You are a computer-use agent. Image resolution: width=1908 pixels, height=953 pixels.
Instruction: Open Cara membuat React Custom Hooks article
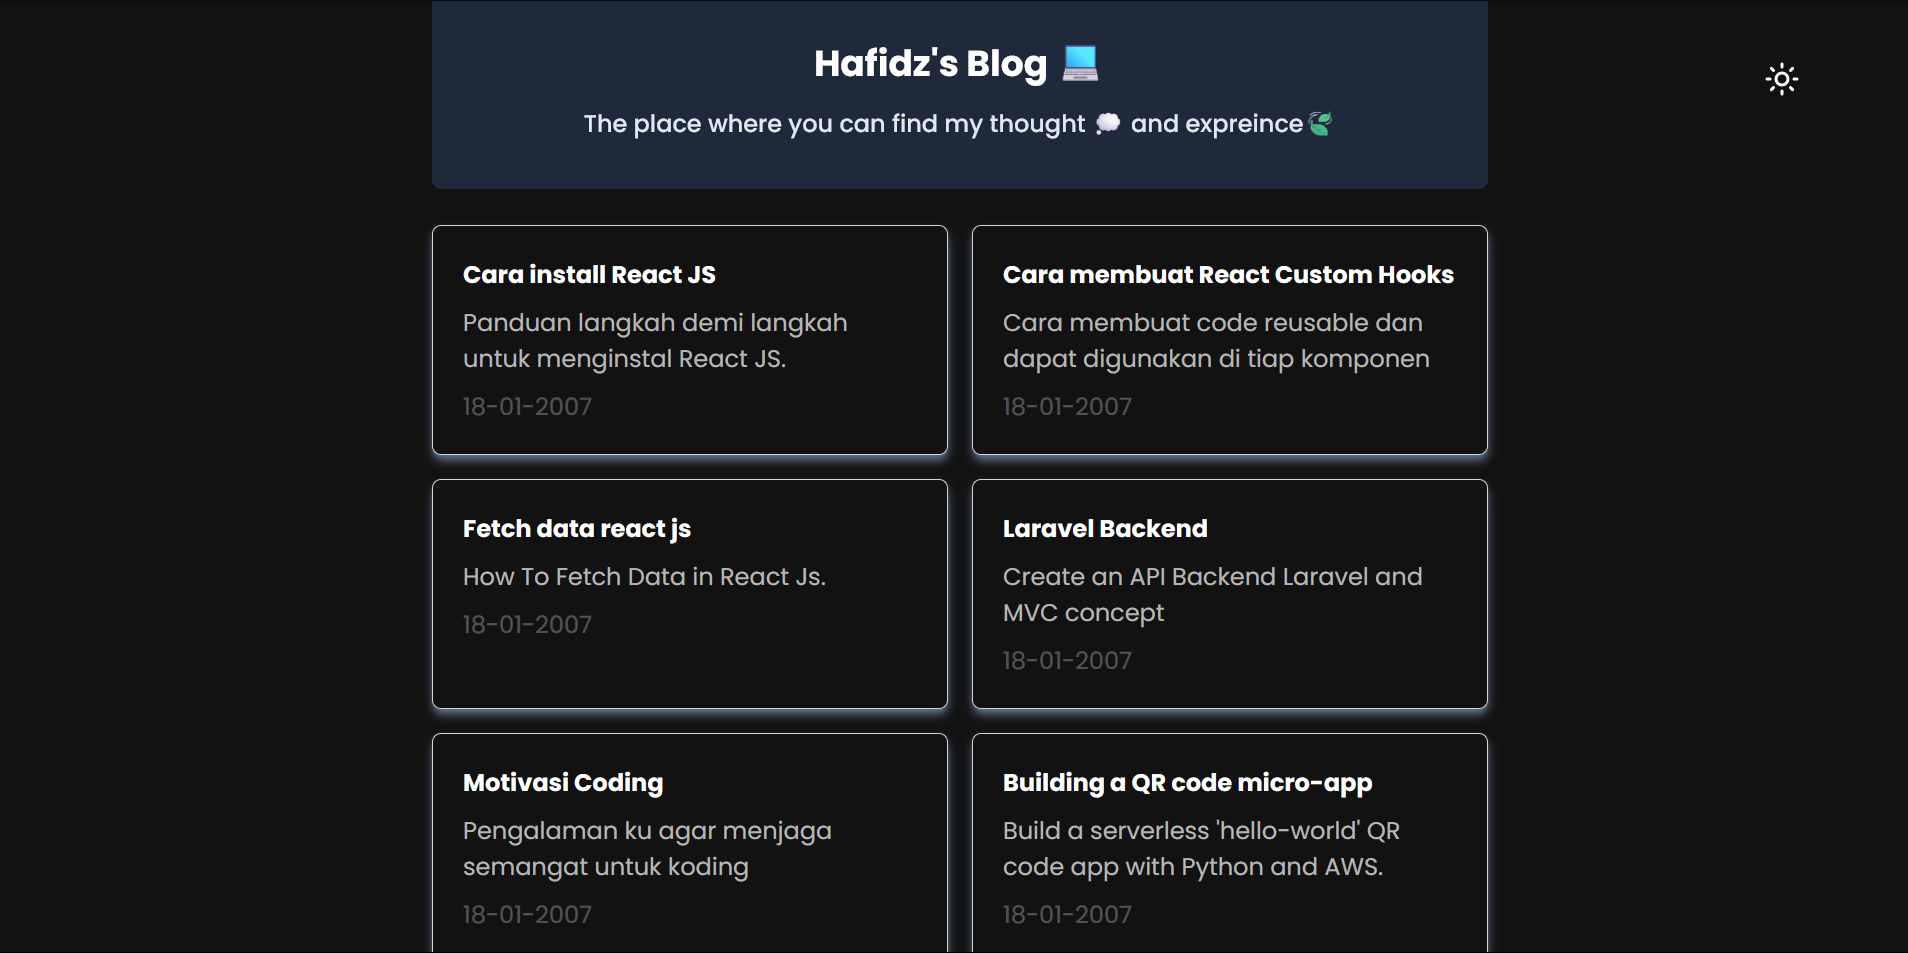(1228, 274)
